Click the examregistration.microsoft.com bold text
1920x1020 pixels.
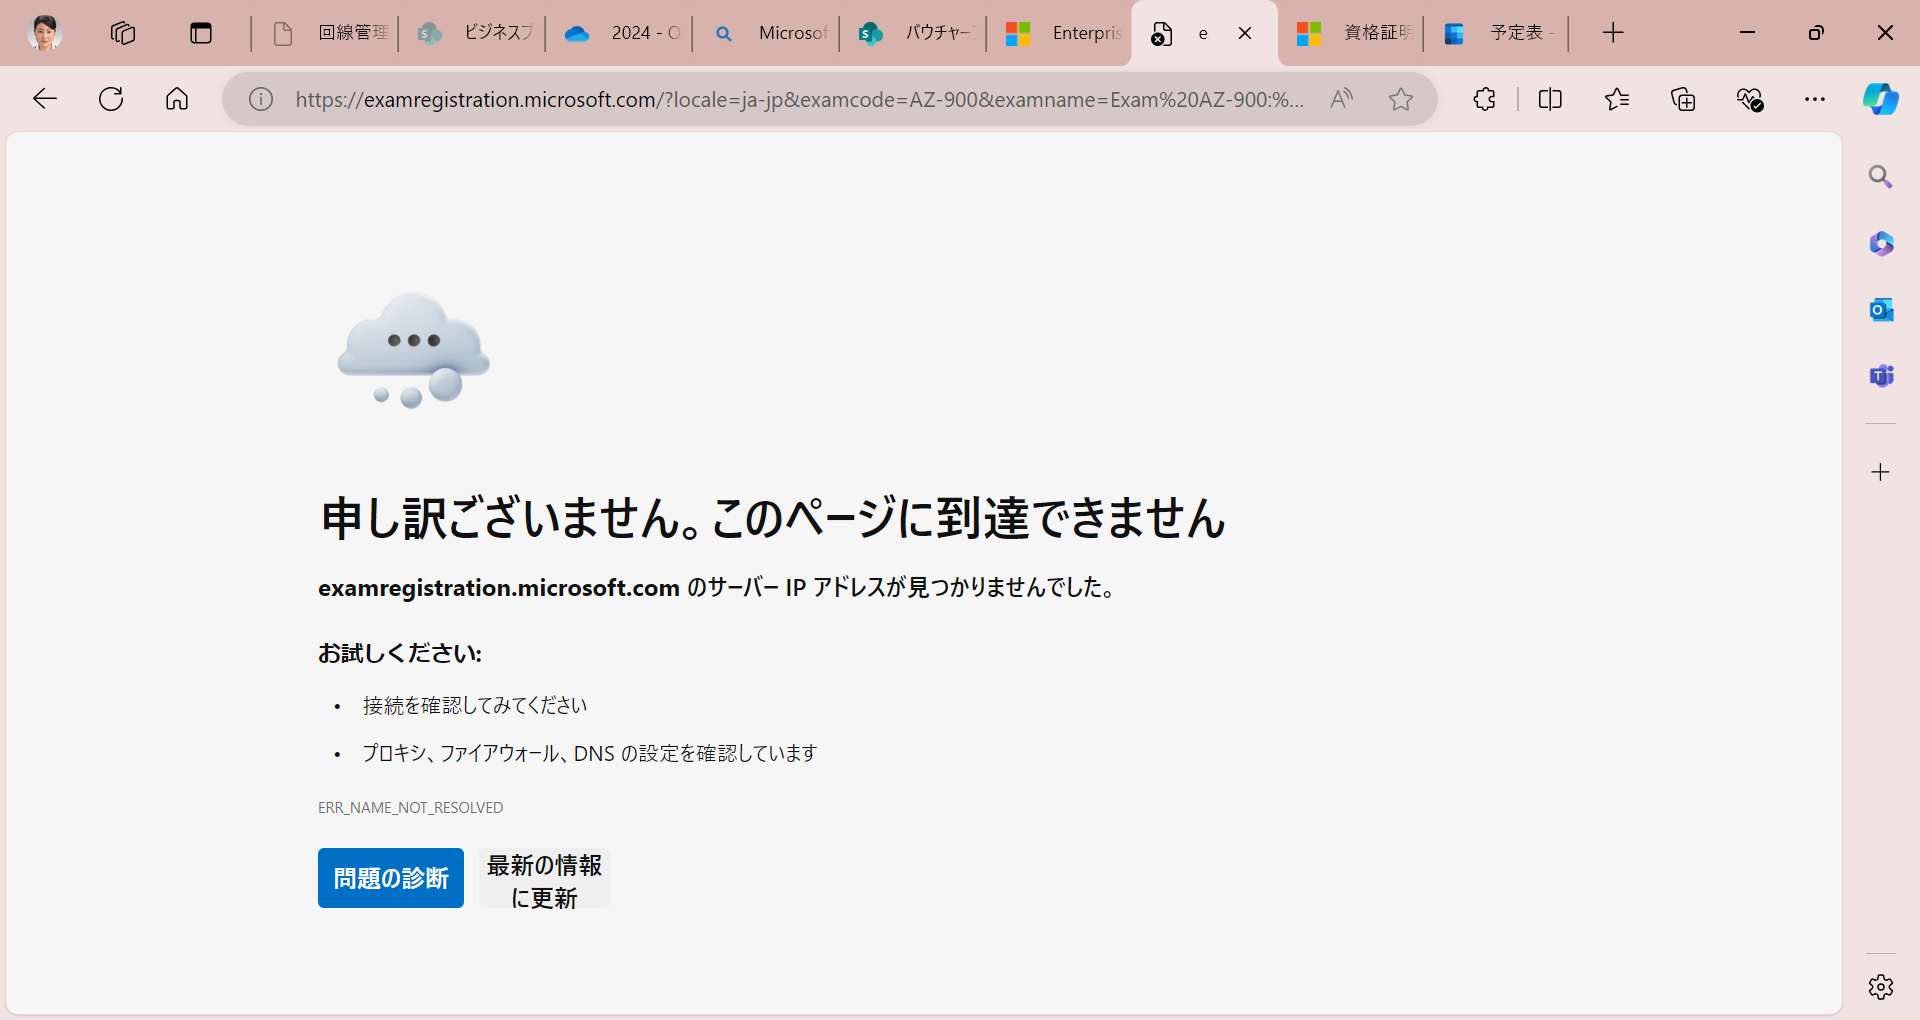coord(499,588)
